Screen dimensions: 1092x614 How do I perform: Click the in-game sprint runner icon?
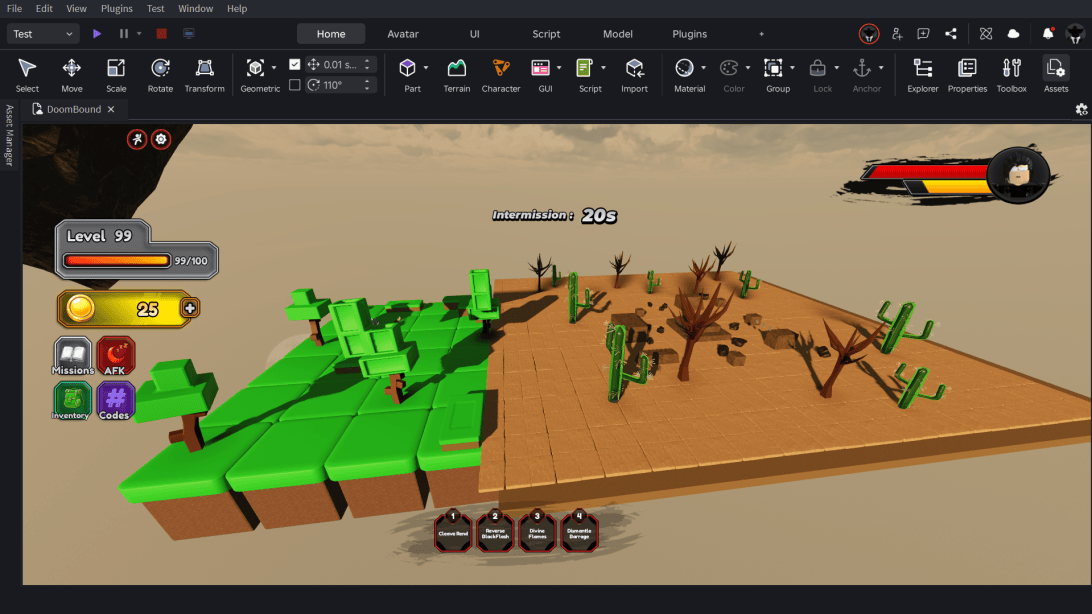coord(137,139)
